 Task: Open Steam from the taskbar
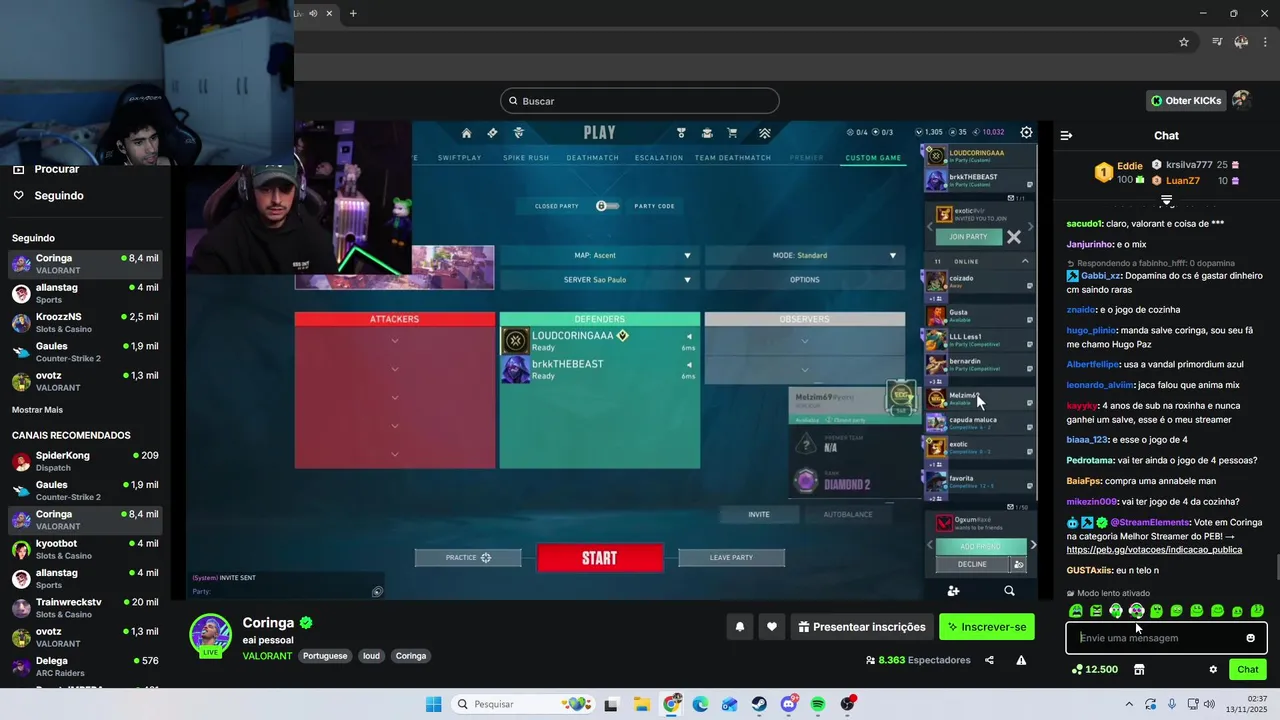pyautogui.click(x=759, y=704)
